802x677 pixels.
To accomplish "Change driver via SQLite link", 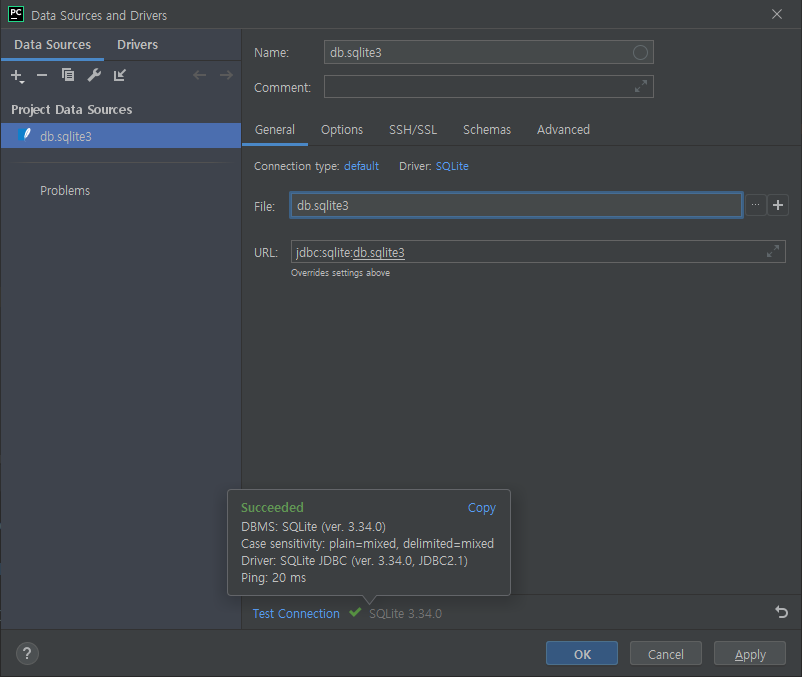I will [x=452, y=166].
